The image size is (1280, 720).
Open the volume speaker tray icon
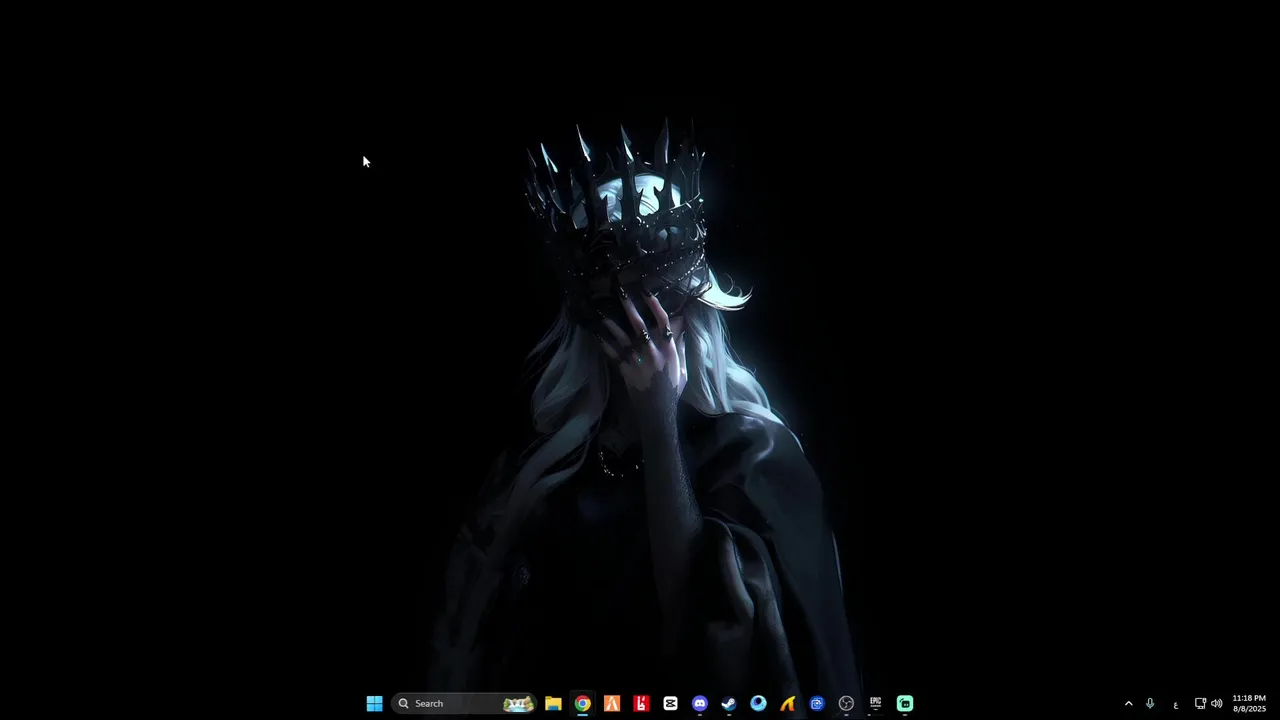click(1216, 703)
